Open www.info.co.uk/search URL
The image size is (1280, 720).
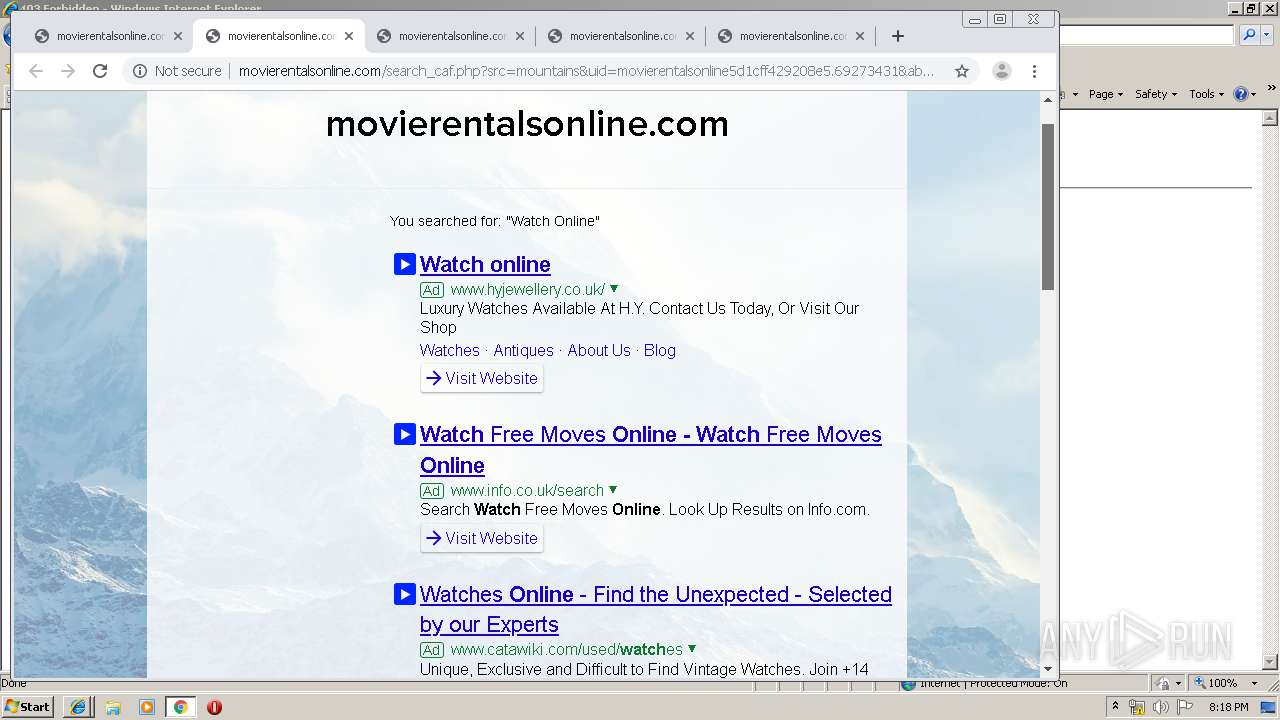coord(527,490)
